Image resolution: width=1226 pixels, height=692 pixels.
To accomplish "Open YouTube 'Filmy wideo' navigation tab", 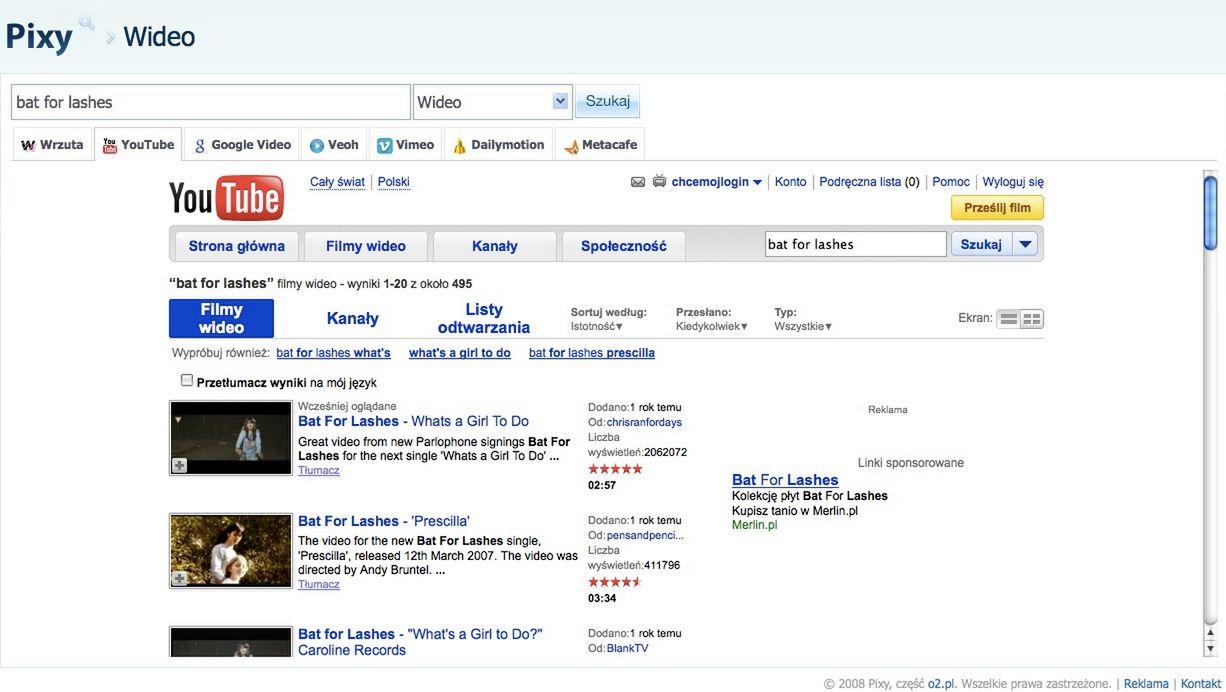I will (366, 246).
